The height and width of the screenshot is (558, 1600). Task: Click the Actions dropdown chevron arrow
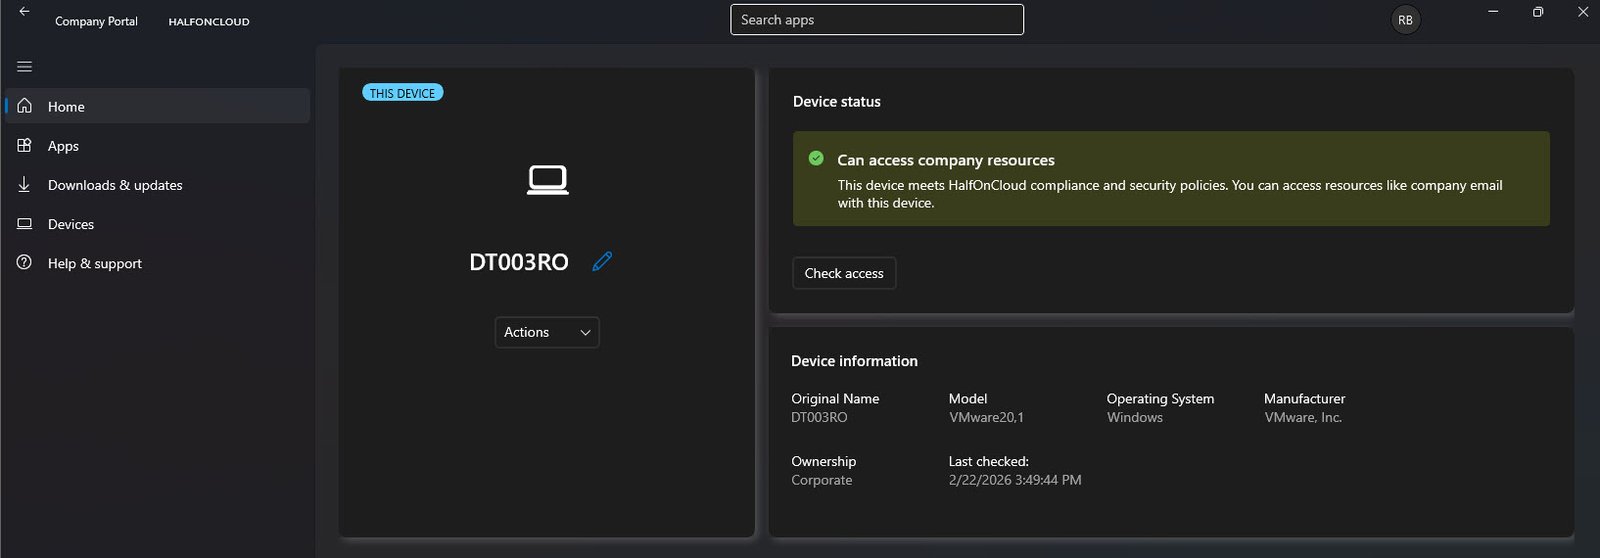[585, 333]
